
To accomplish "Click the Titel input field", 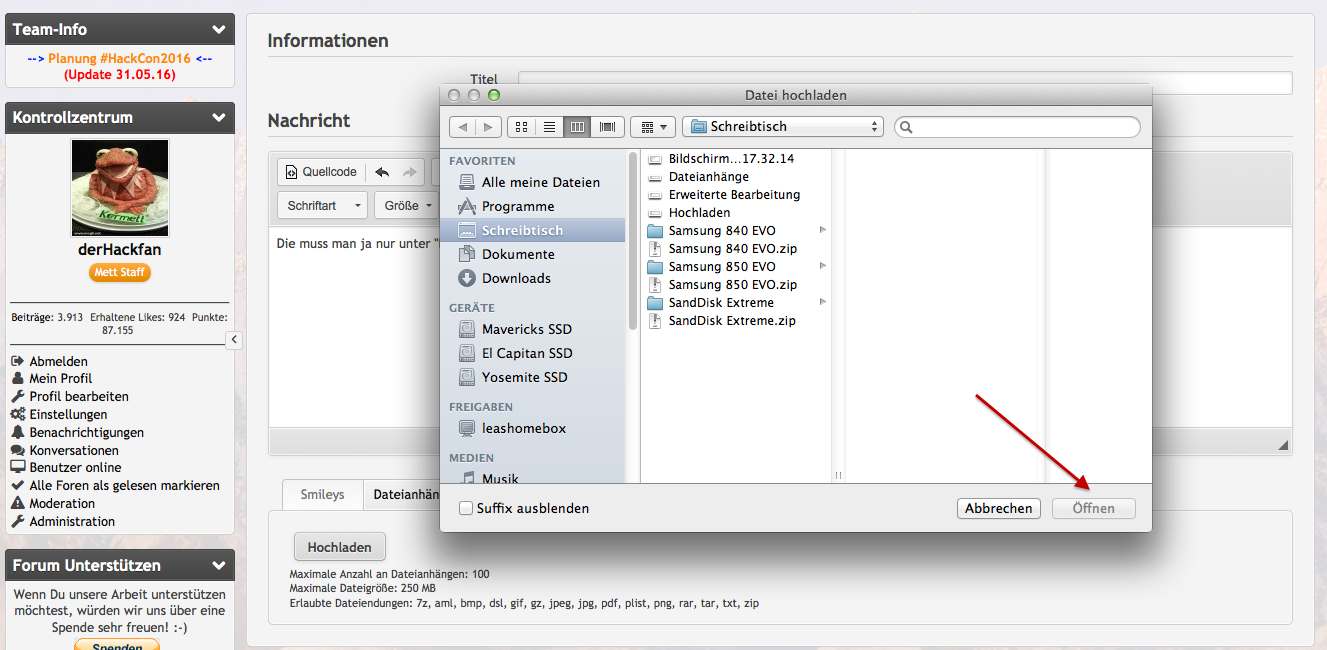I will (905, 83).
